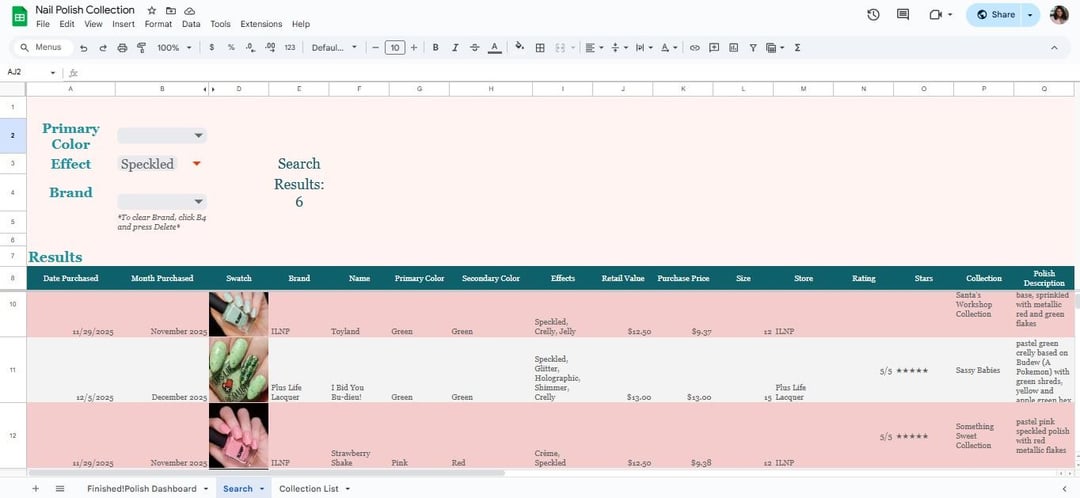Image resolution: width=1080 pixels, height=498 pixels.
Task: Open the zoom level 100% dropdown
Action: (173, 47)
